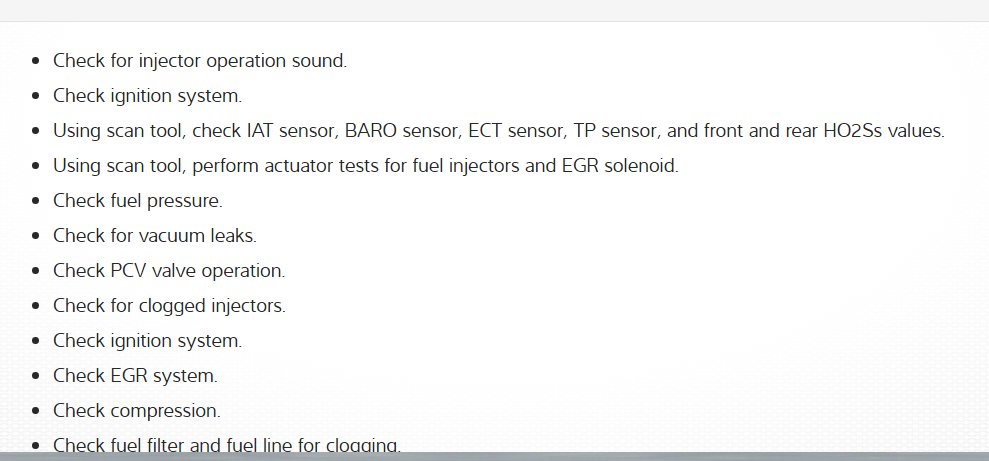This screenshot has height=461, width=989.
Task: Click the "Check for clogged injectors" line
Action: [x=169, y=306]
